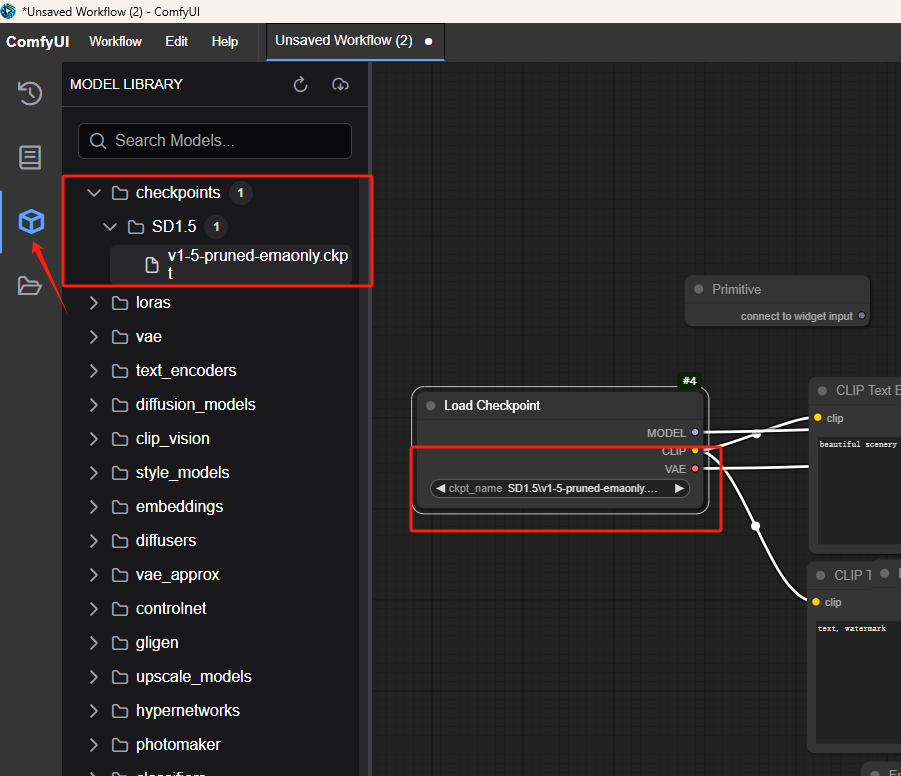Select next checkpoint with right arrow
Screen dimensions: 901x776
click(x=680, y=489)
